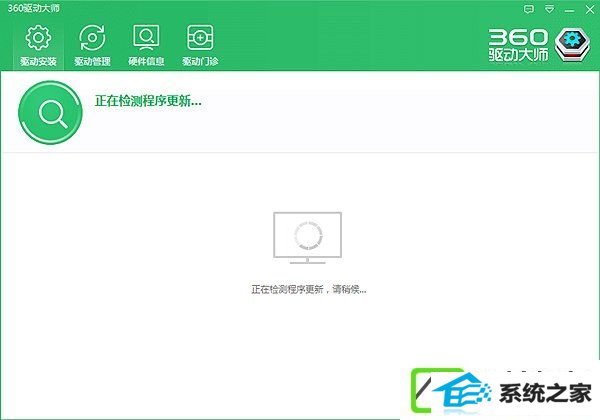Open the title bar dropdown menu icon

tap(549, 9)
